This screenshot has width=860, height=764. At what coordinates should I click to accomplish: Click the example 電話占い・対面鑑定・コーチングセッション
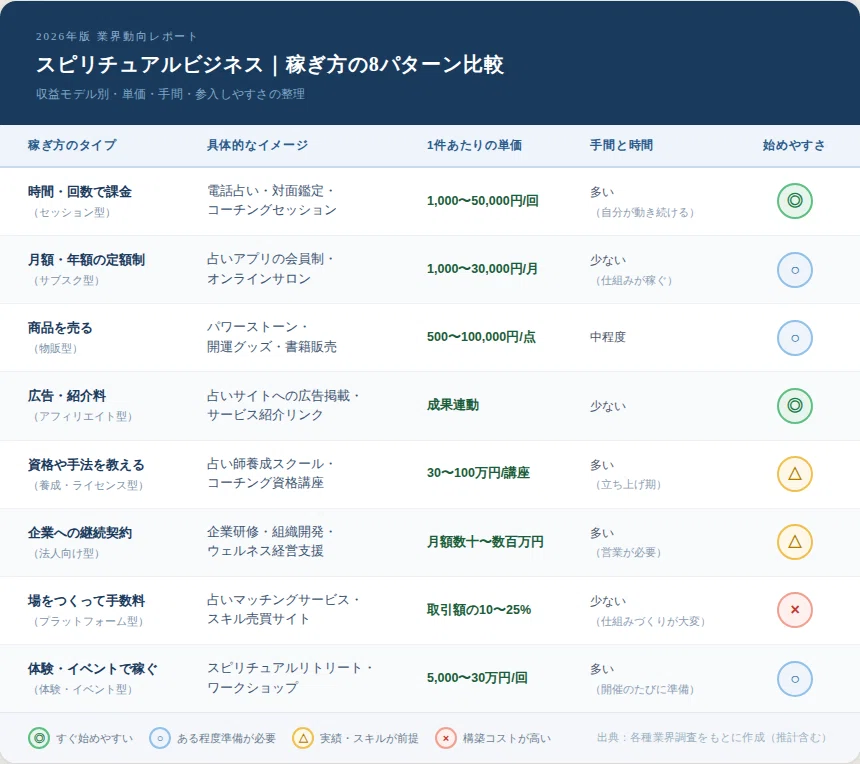coord(271,200)
